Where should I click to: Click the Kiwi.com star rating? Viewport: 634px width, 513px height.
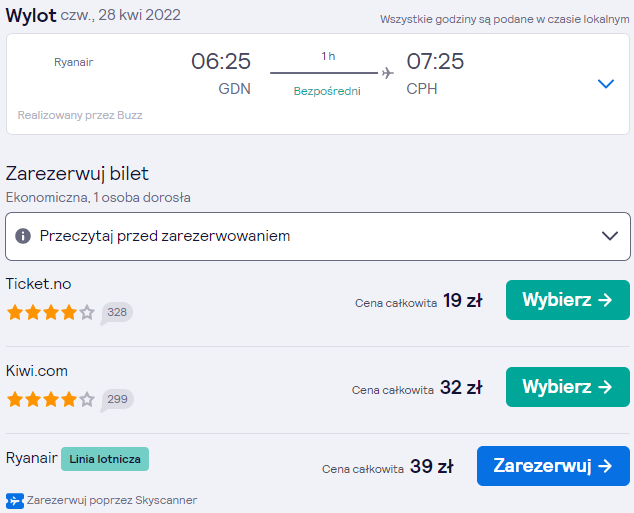click(51, 399)
